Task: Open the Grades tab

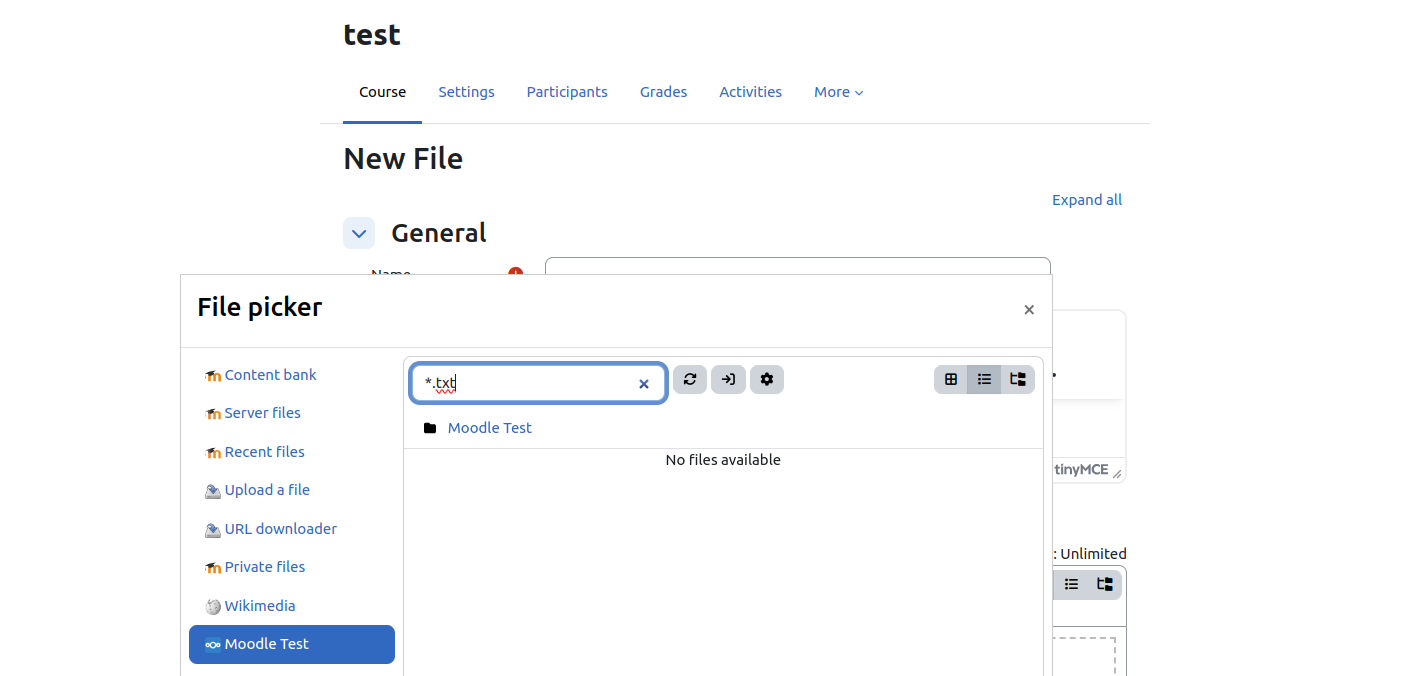Action: (663, 92)
